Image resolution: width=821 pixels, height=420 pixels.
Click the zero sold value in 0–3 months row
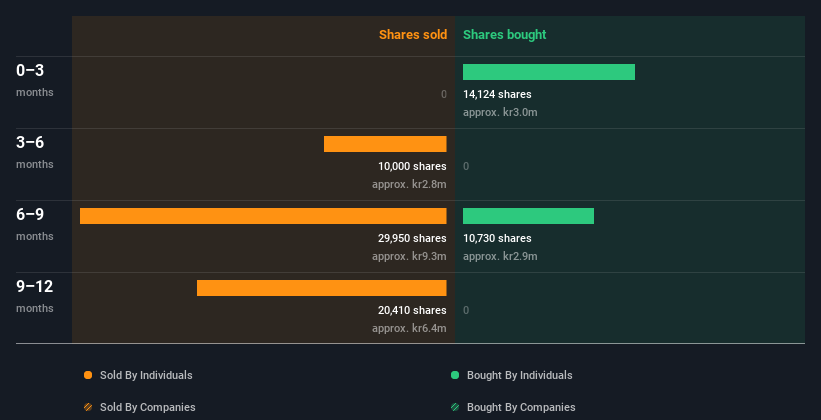point(443,94)
